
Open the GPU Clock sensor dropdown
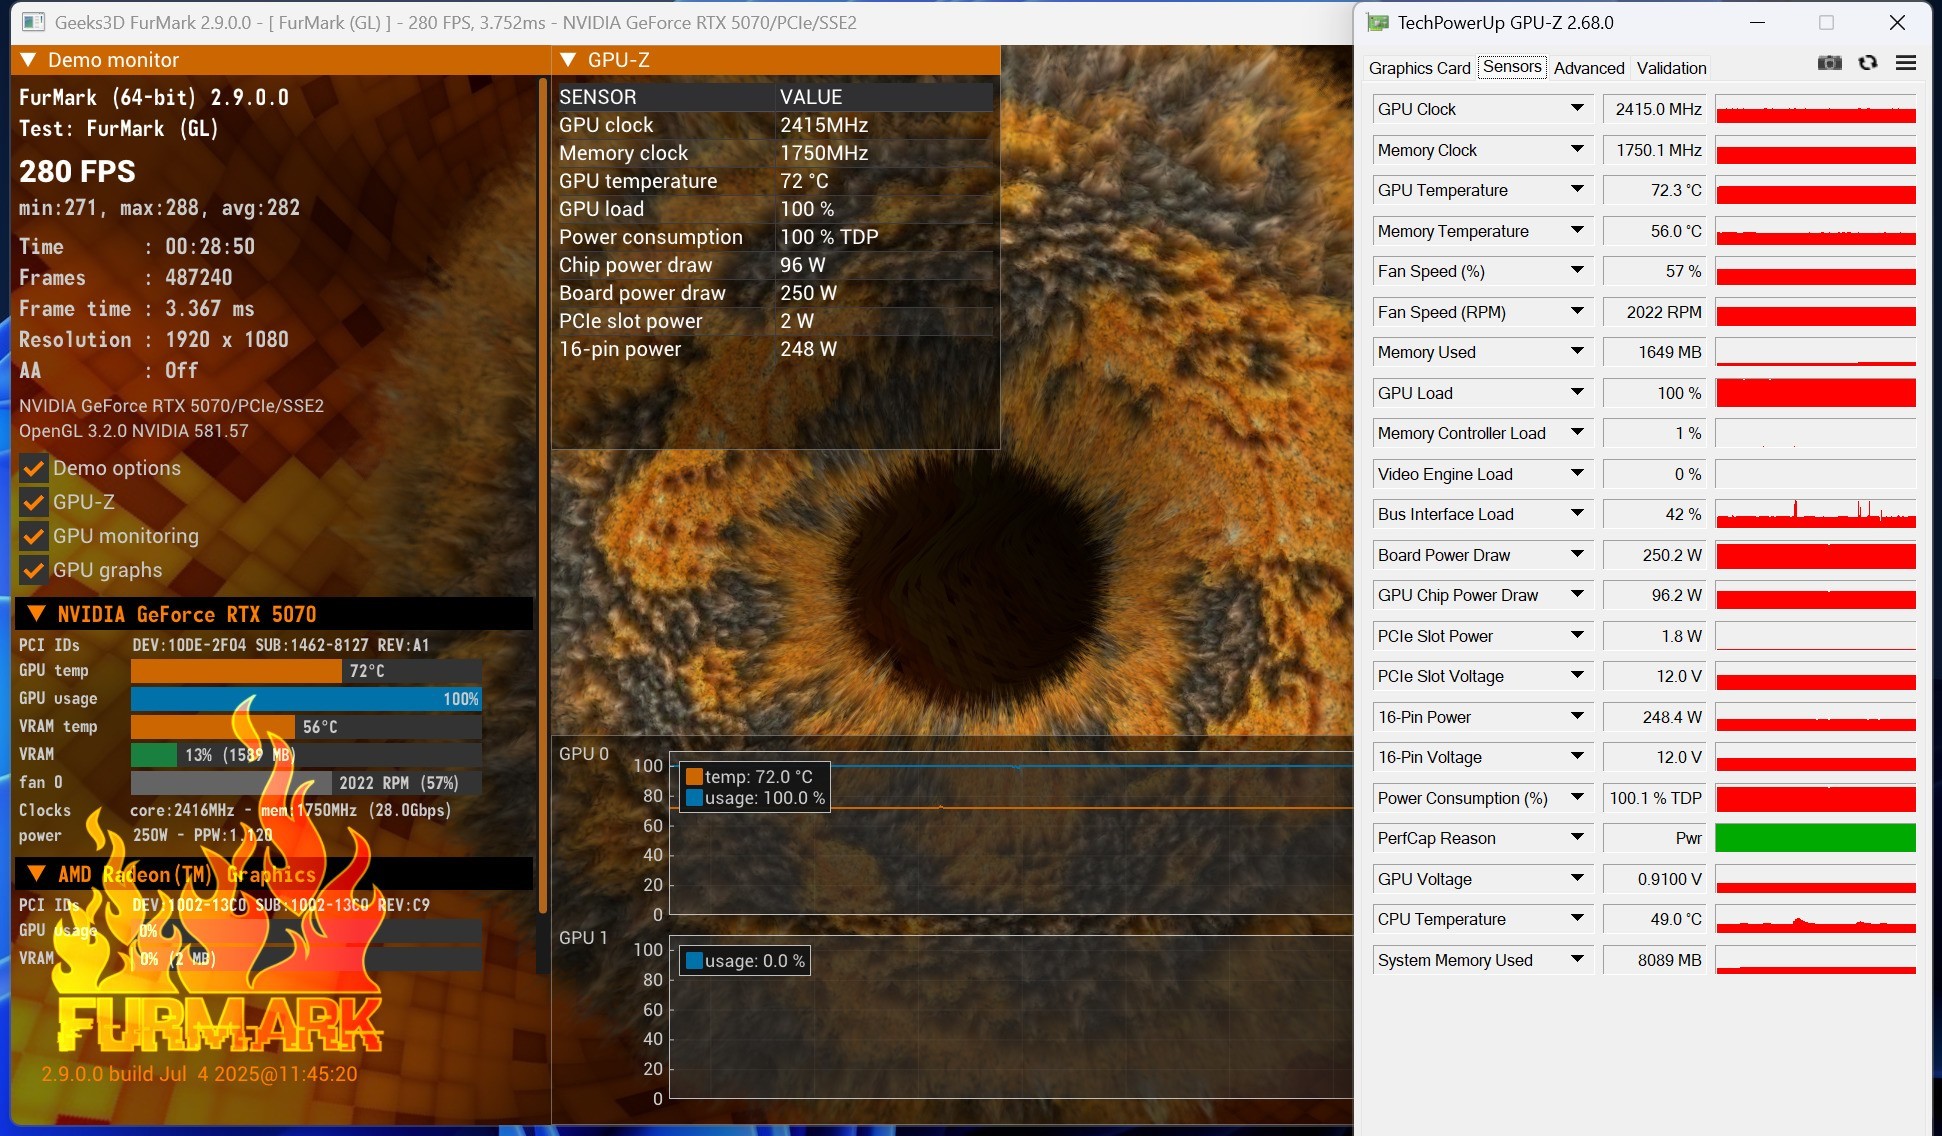1577,109
